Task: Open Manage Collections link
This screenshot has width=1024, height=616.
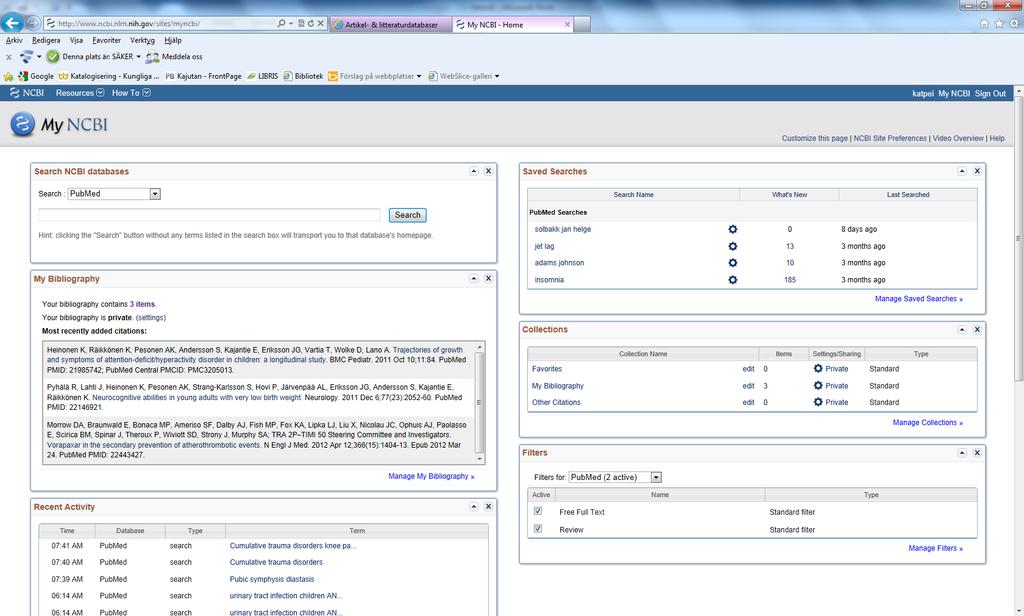Action: pos(927,423)
